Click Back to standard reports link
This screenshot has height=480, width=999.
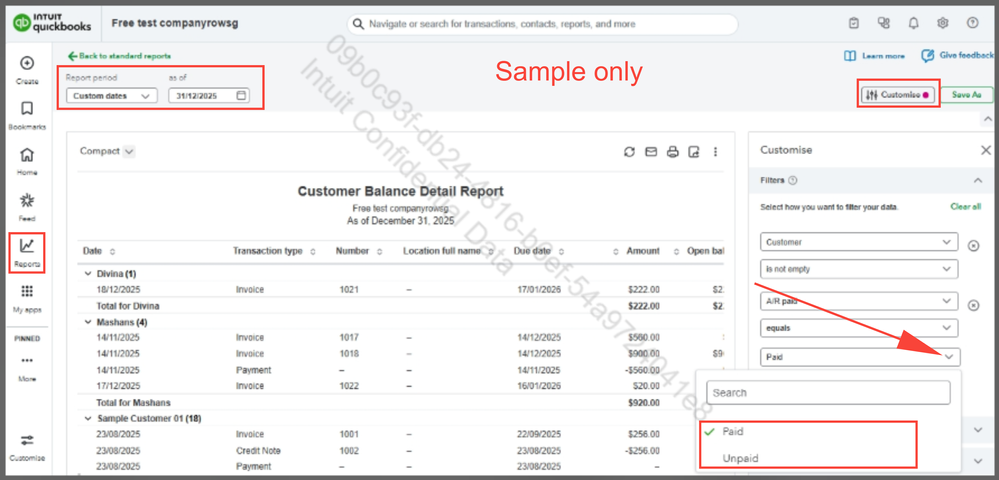click(x=119, y=56)
